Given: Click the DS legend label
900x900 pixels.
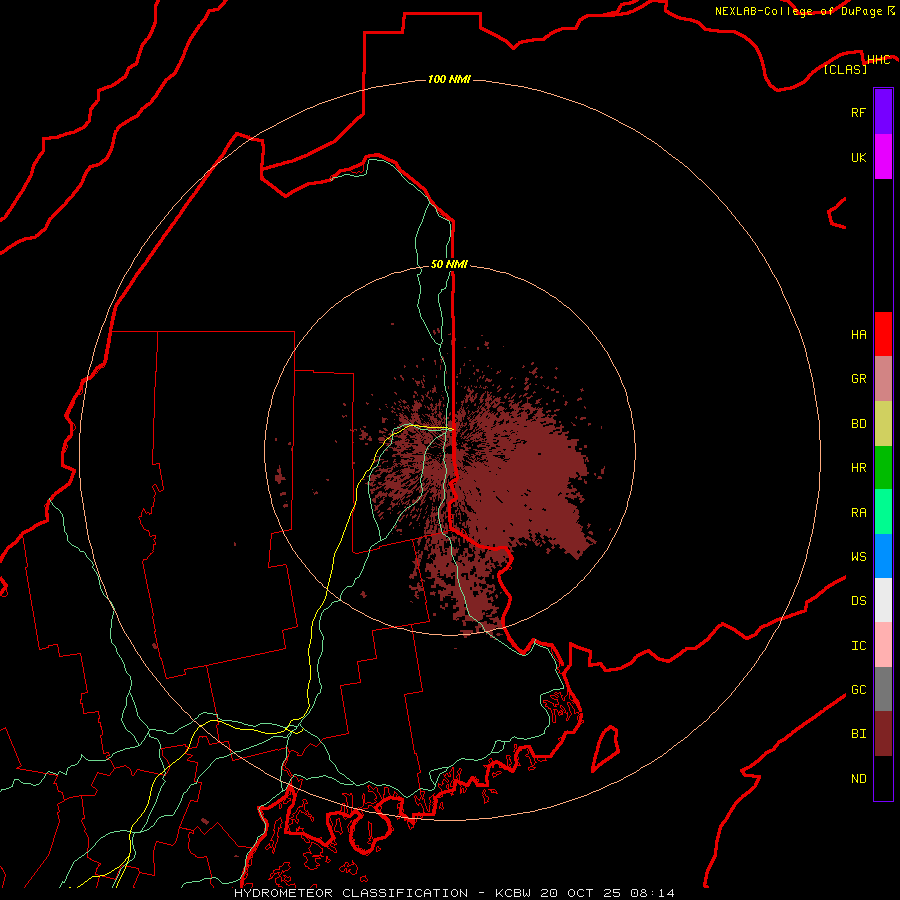Looking at the screenshot, I should click(x=858, y=601).
